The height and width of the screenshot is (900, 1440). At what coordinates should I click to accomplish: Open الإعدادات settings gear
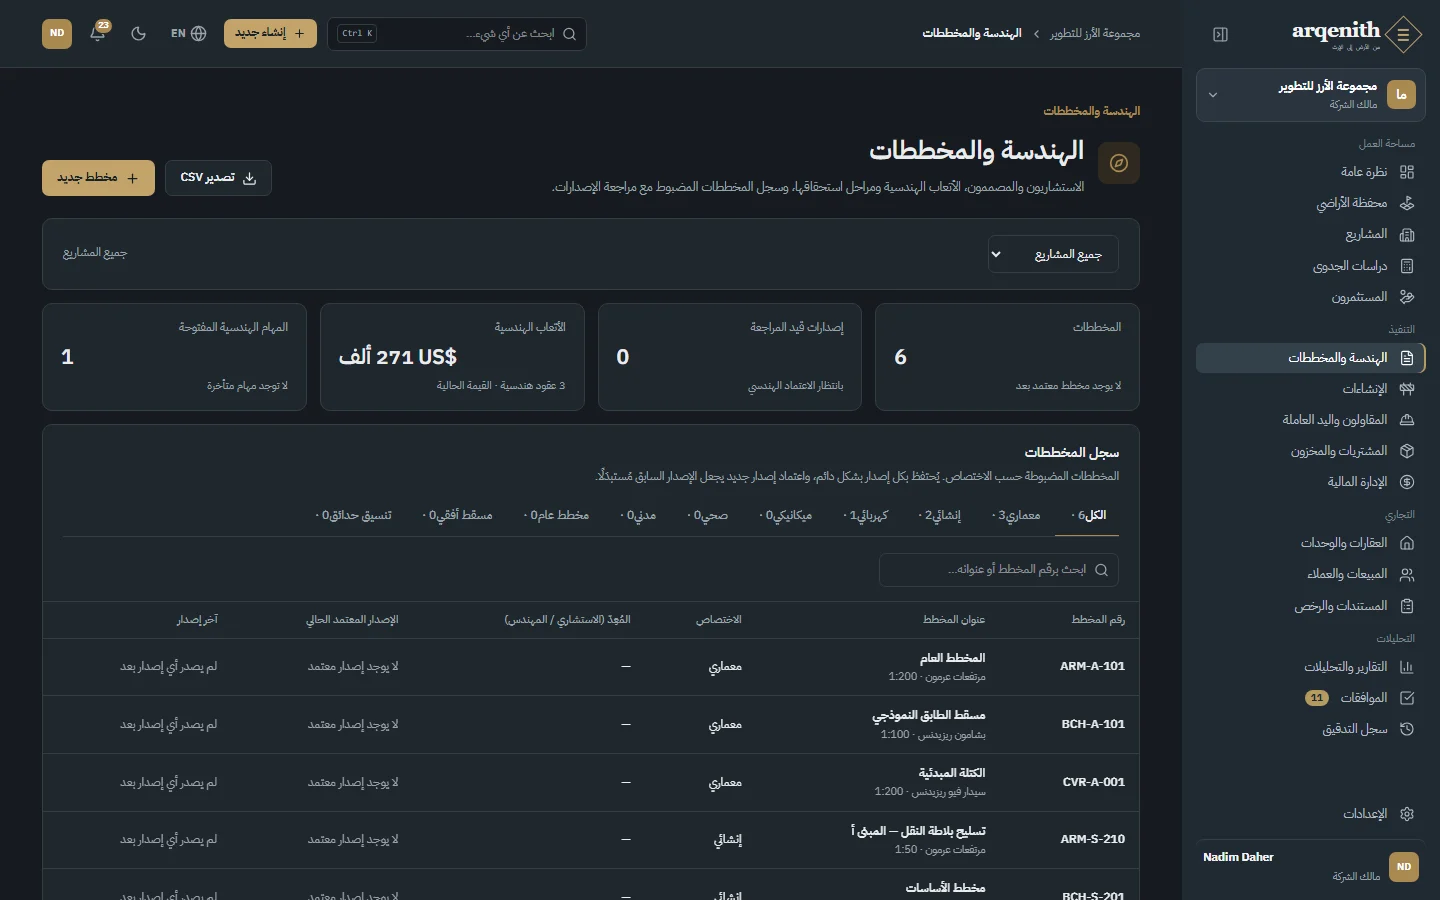1310,814
